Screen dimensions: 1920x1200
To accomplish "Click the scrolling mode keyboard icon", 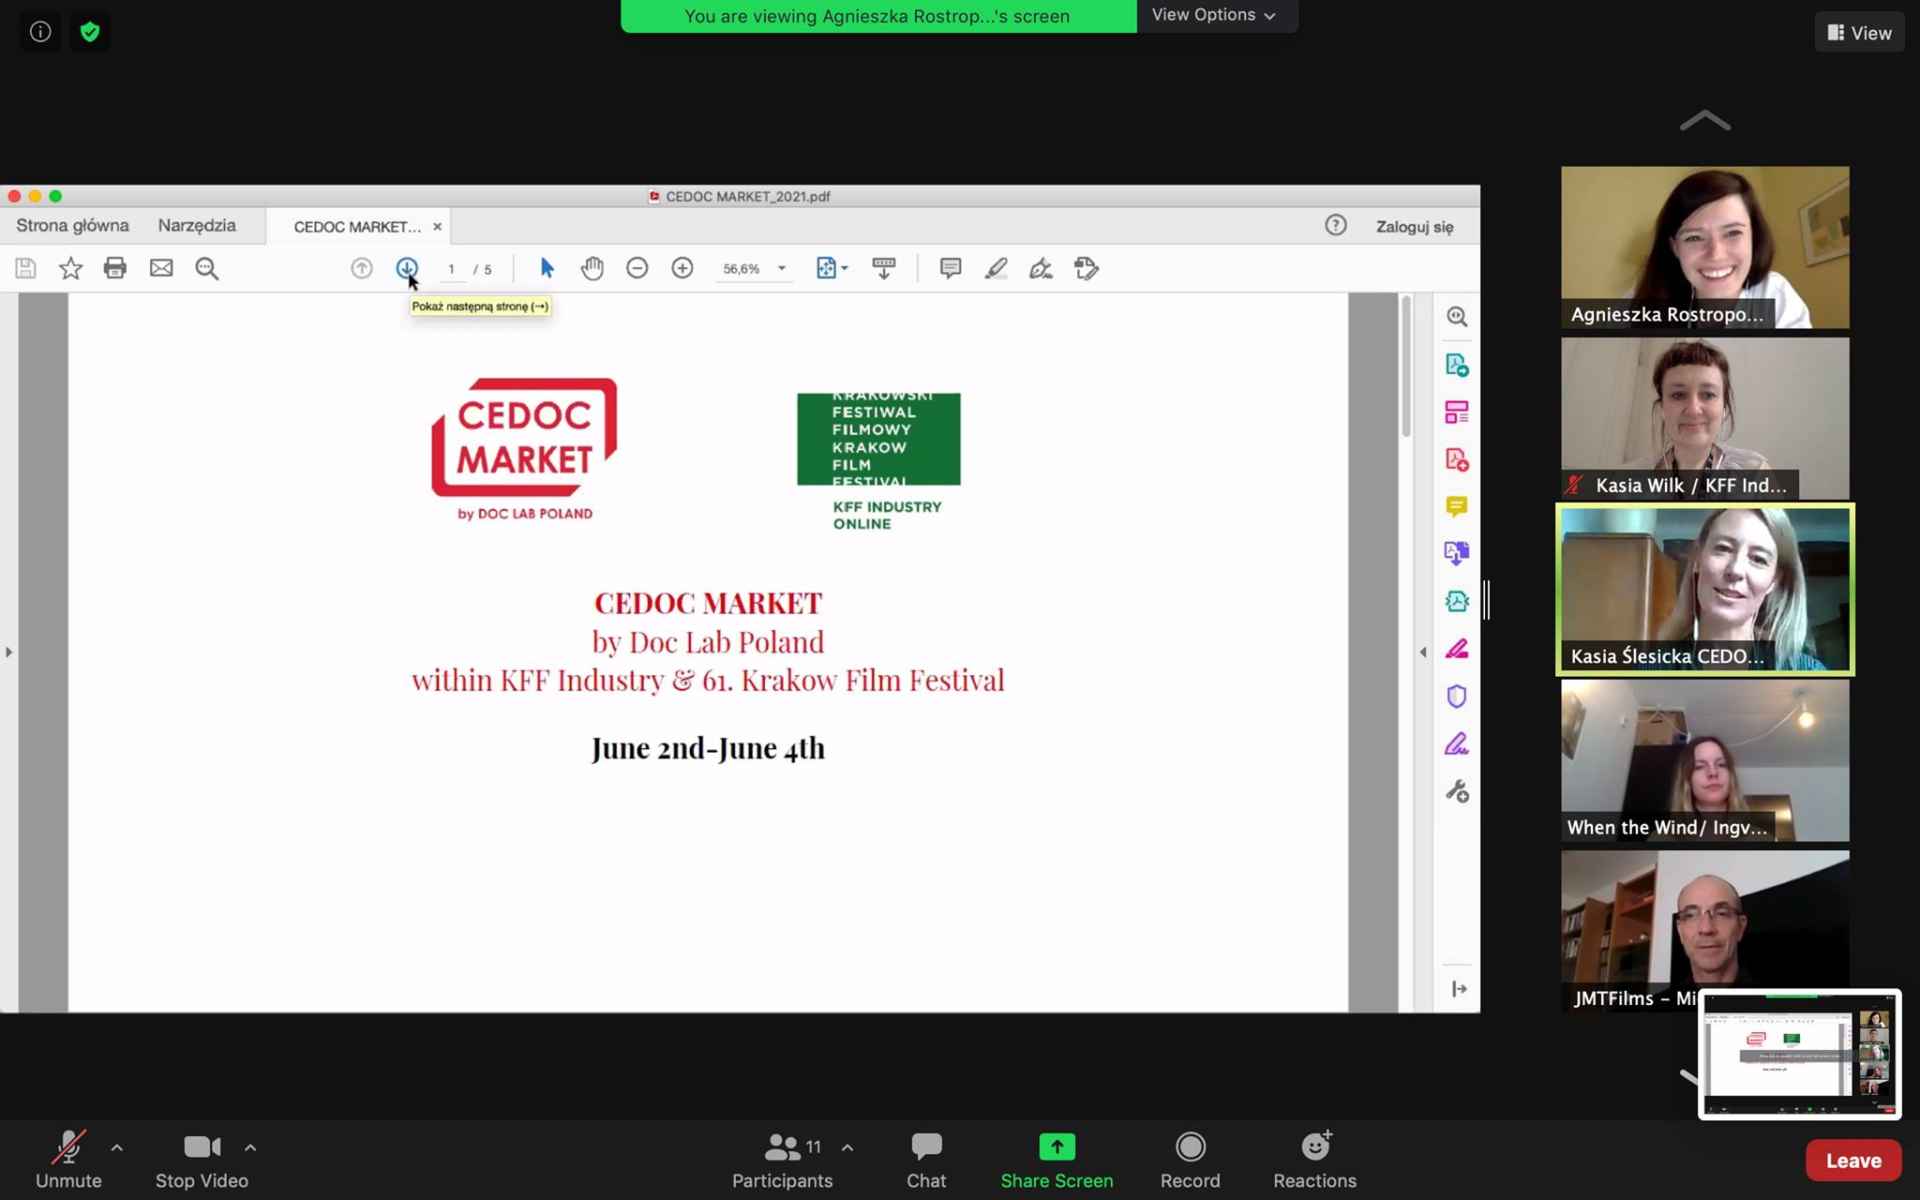I will [884, 268].
